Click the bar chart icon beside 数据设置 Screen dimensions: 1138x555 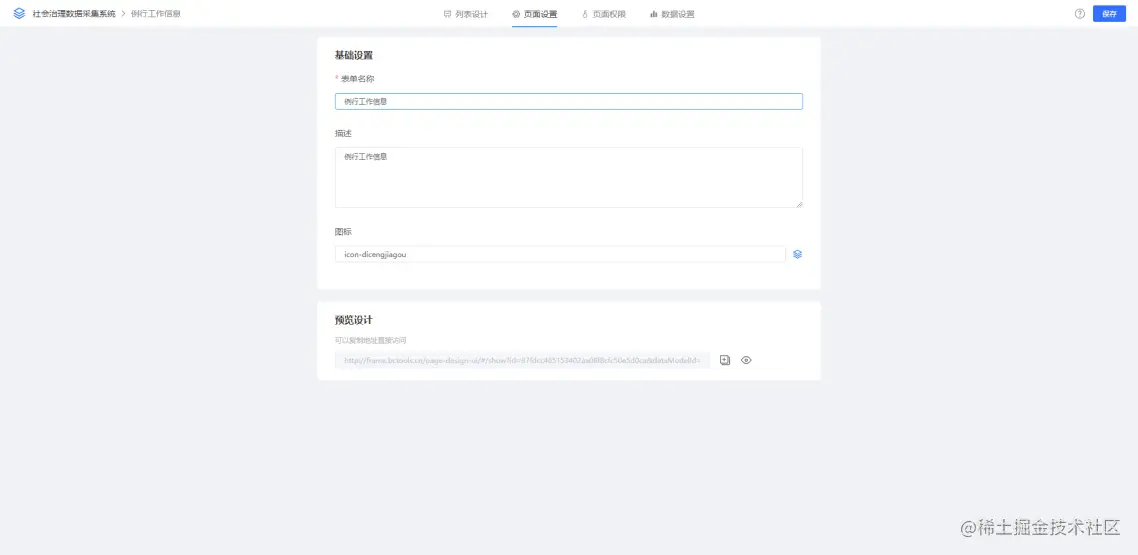point(653,14)
